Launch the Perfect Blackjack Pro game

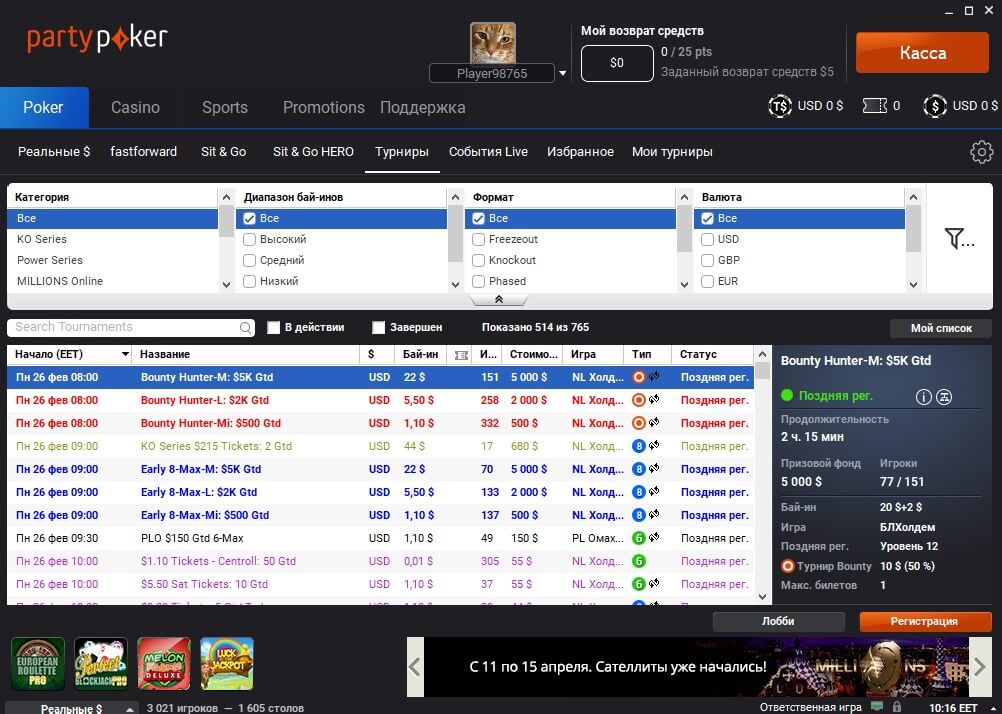click(100, 664)
